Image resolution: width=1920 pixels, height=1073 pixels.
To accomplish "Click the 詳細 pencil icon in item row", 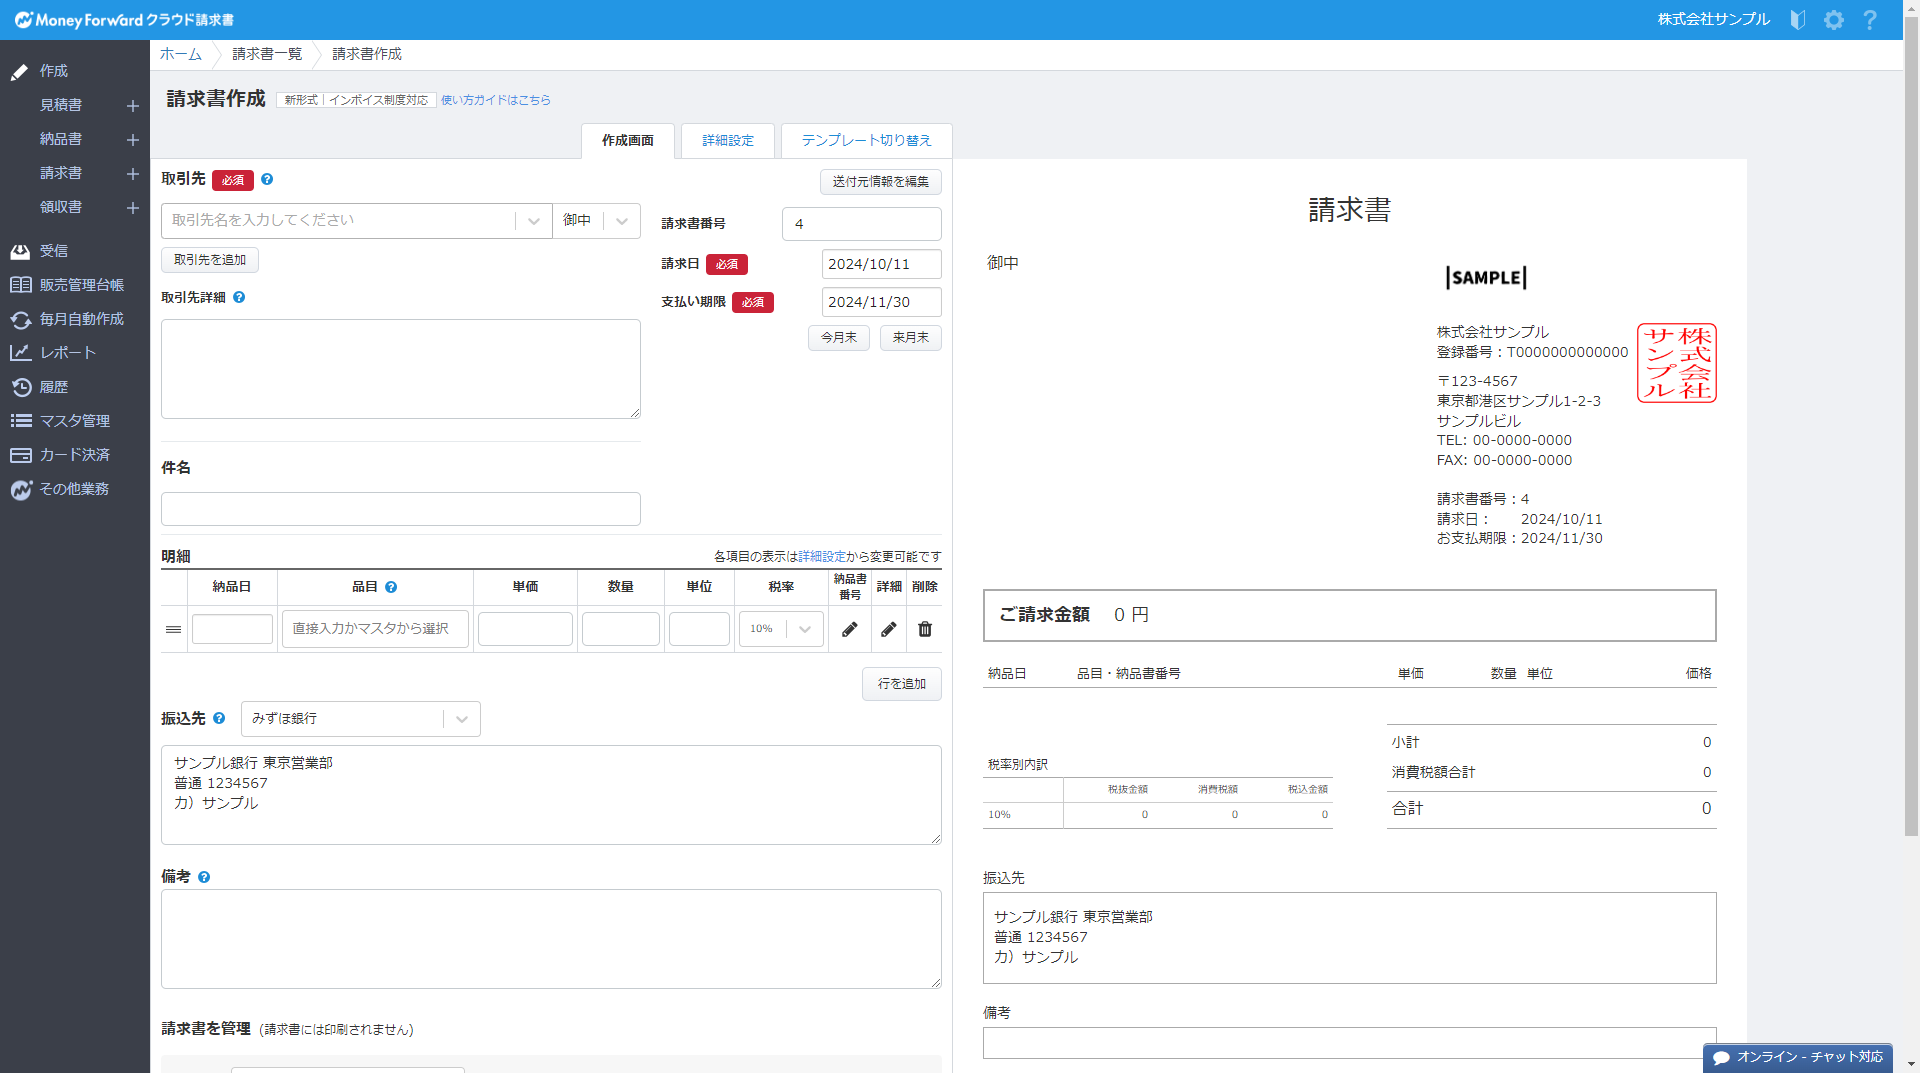I will click(x=888, y=629).
